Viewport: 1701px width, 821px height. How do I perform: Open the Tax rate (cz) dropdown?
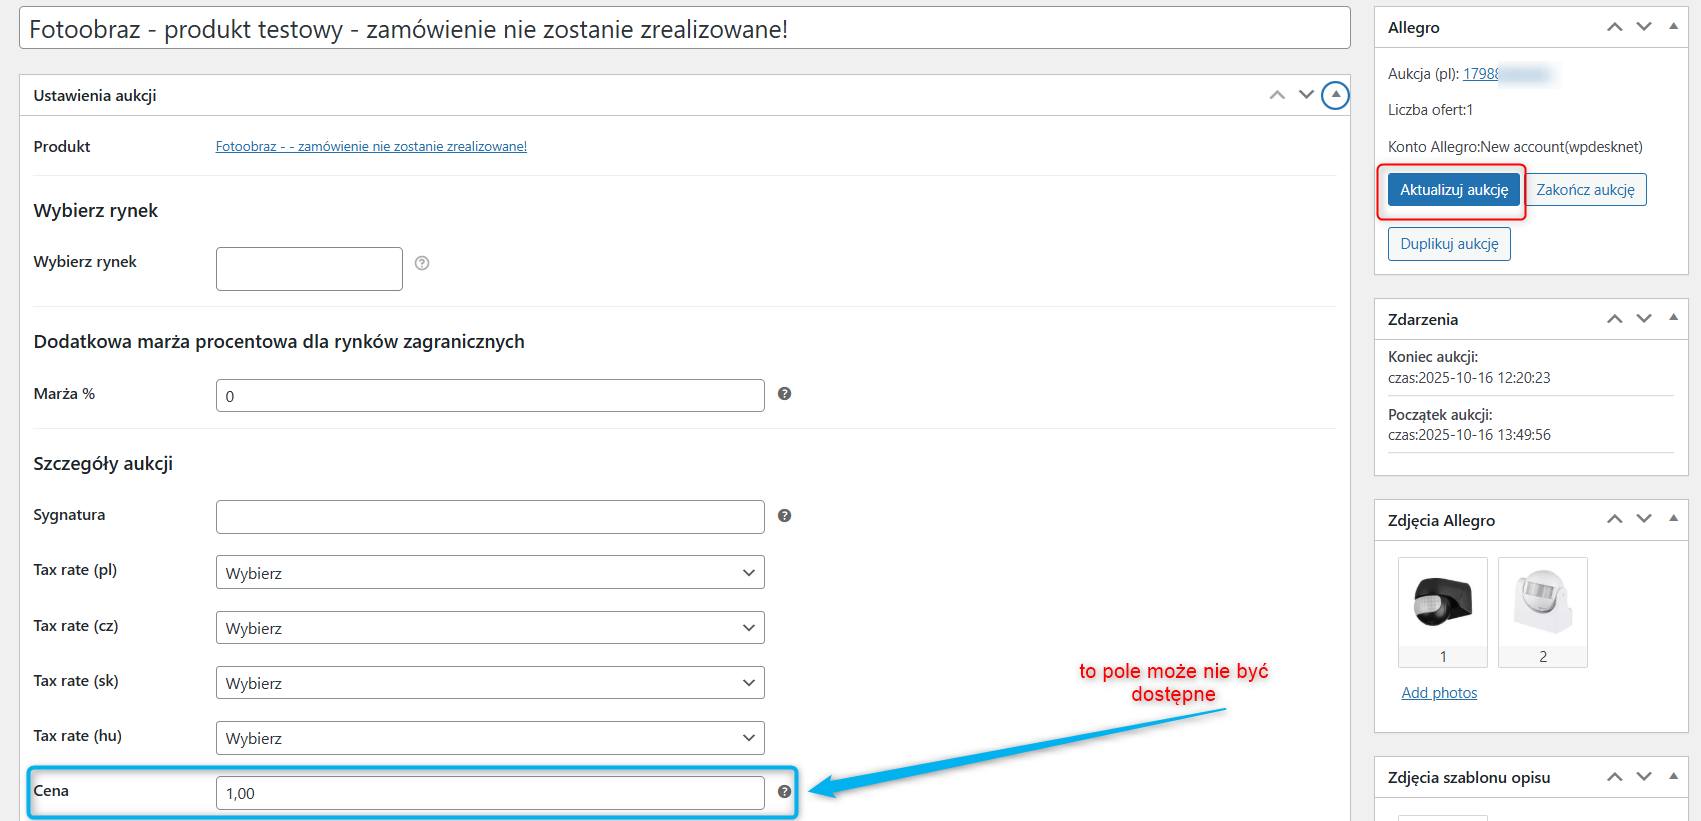coord(490,628)
